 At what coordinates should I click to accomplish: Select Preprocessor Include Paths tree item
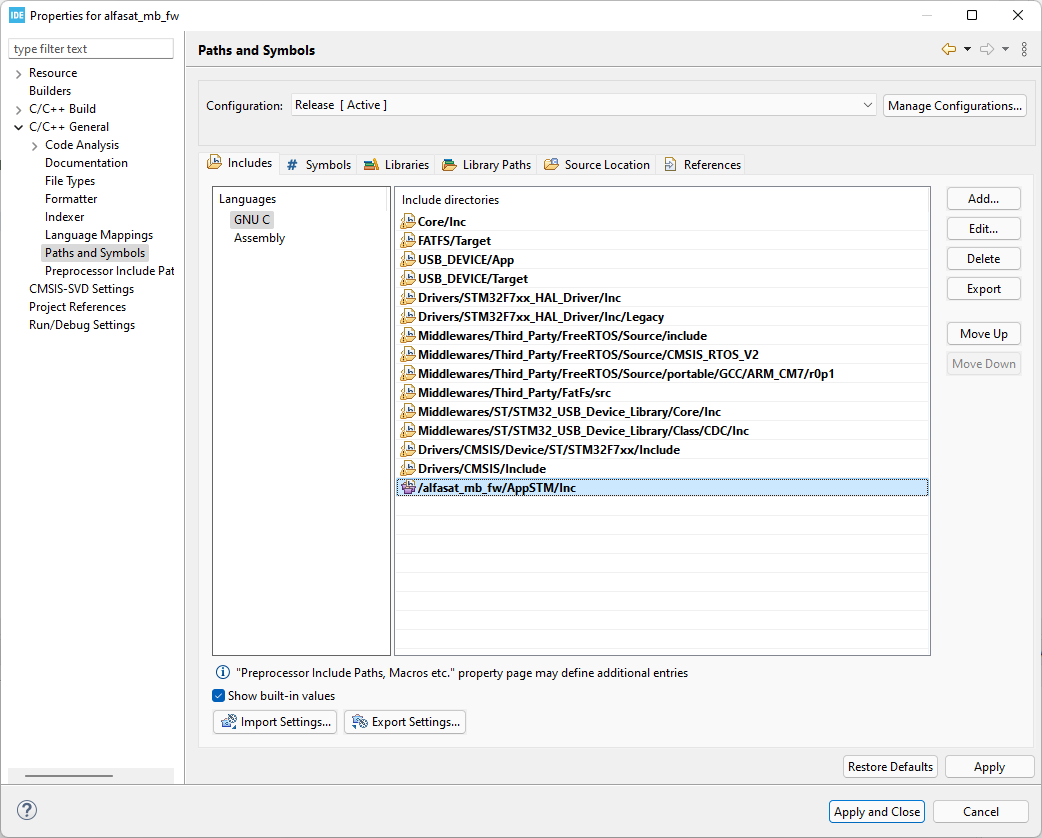click(110, 270)
